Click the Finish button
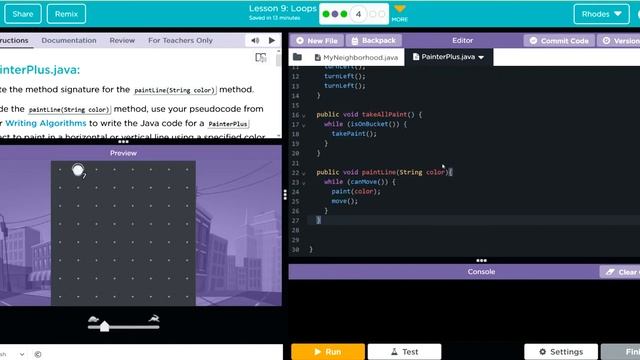The height and width of the screenshot is (360, 640). [621, 351]
